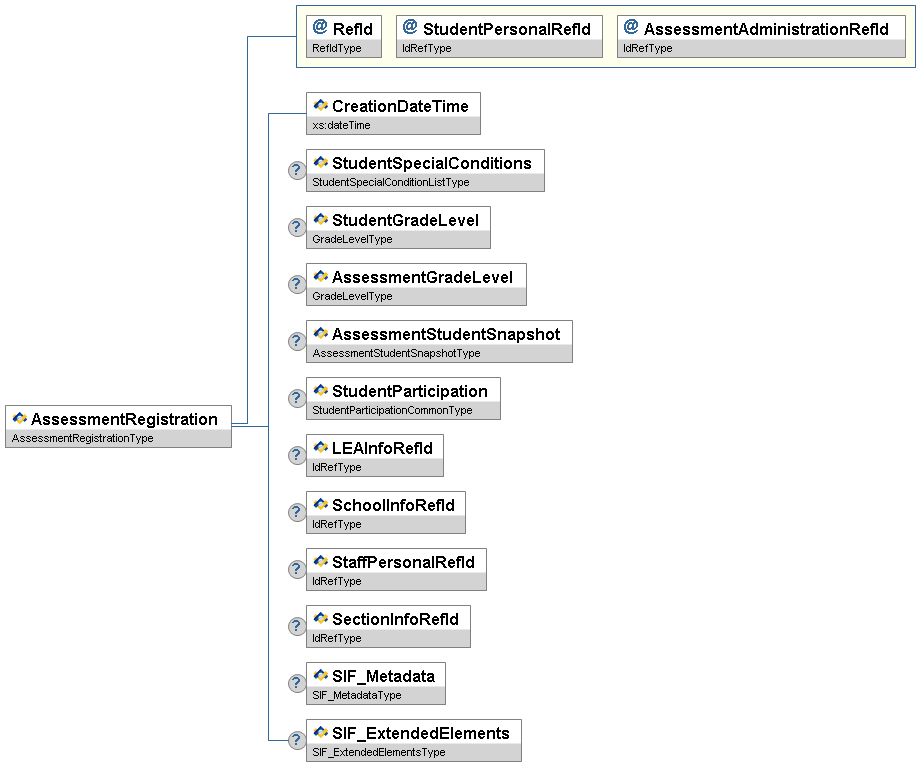Select the CreationDateTime element box
Screen dimensions: 920x766
point(399,106)
